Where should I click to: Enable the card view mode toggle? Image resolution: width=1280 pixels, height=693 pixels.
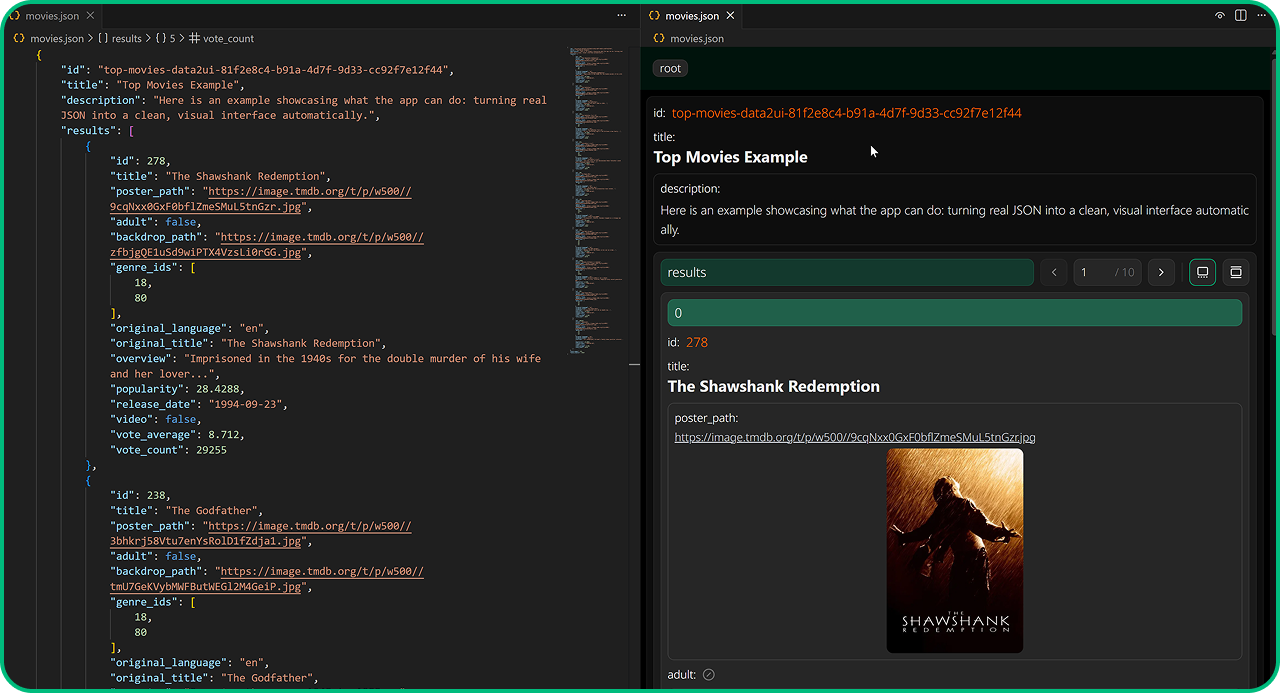(x=1202, y=272)
